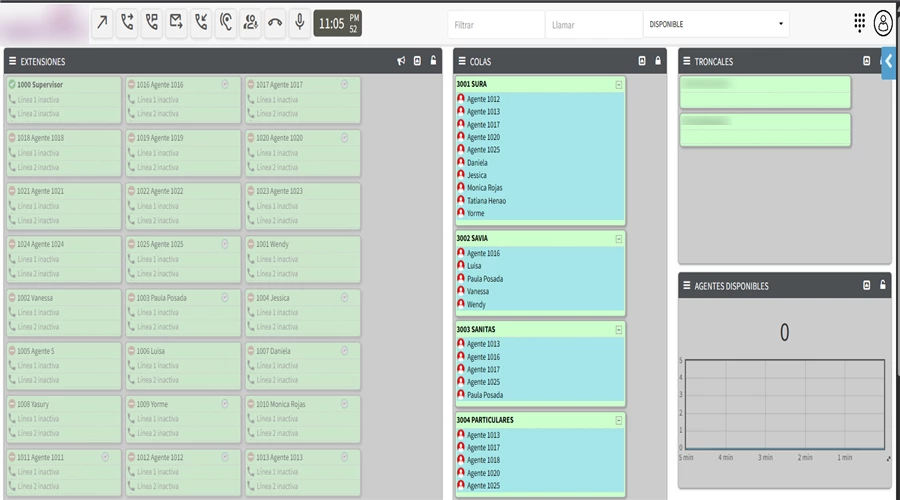
Task: Click the envelope voicemail transfer icon
Action: pyautogui.click(x=176, y=23)
